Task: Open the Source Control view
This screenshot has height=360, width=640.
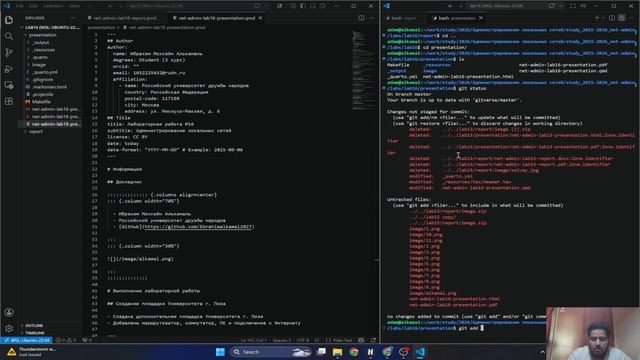Action: (9, 52)
